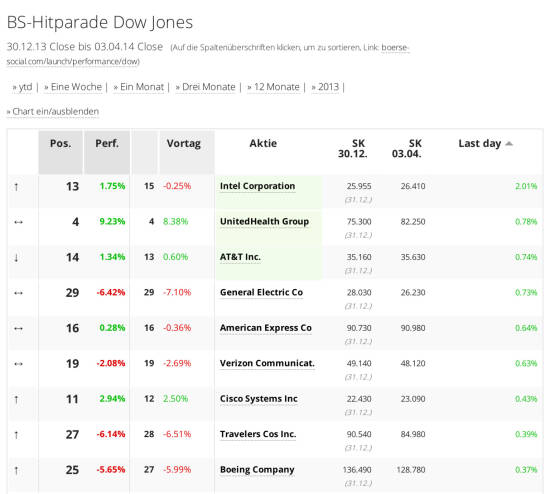The width and height of the screenshot is (550, 494).
Task: Click the up arrow in Boeing Company row
Action: pos(16,470)
